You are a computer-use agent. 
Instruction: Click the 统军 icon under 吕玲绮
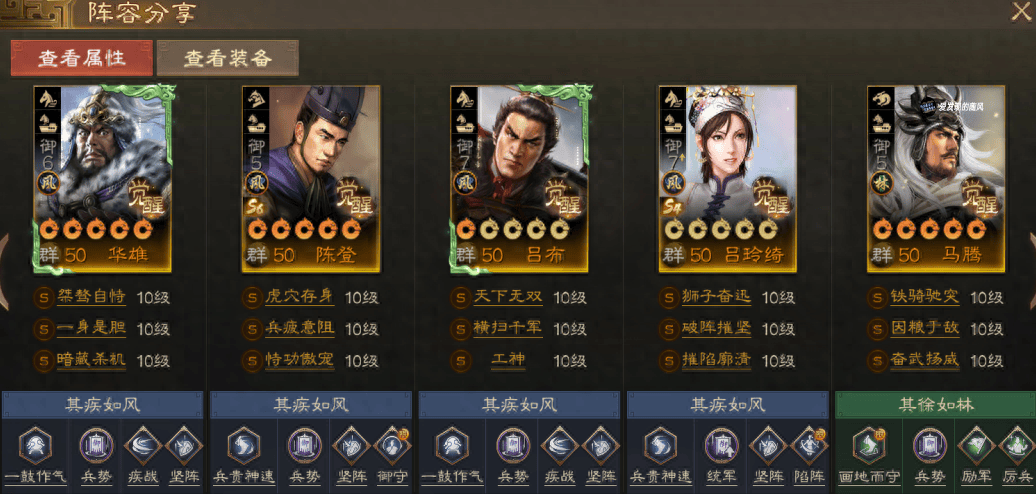coord(721,445)
